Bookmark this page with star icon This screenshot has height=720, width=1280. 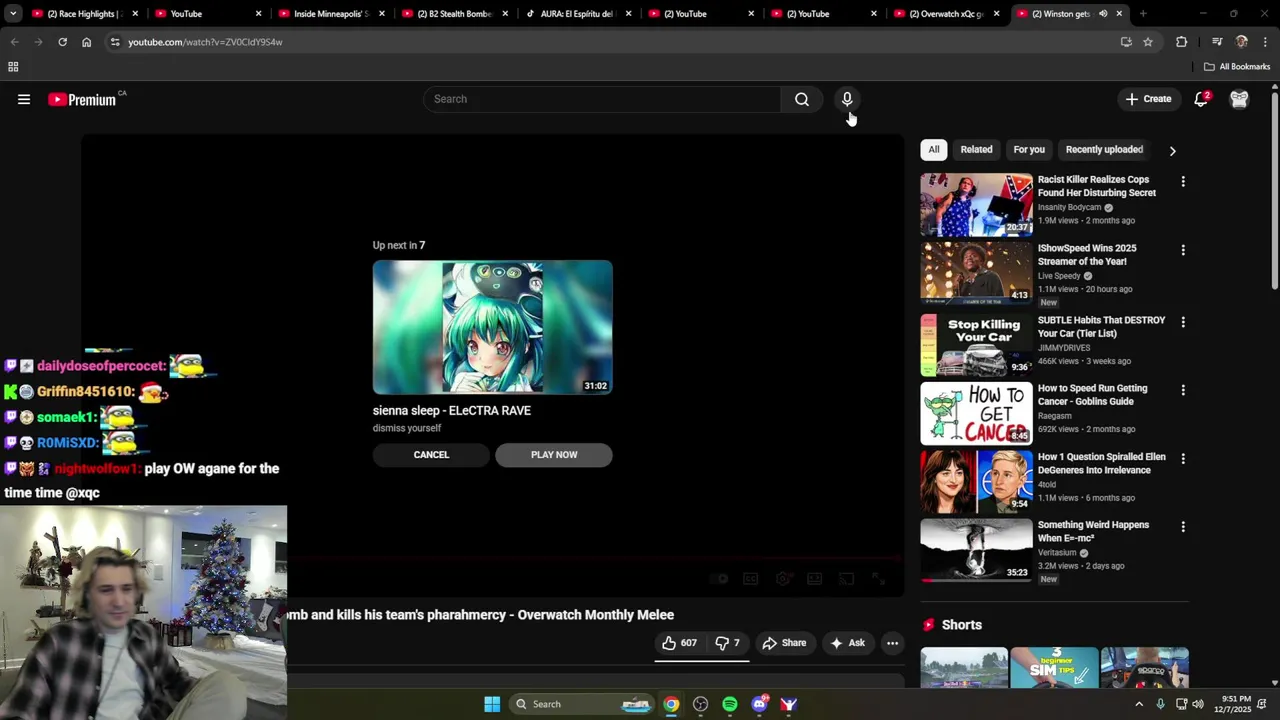click(1148, 42)
